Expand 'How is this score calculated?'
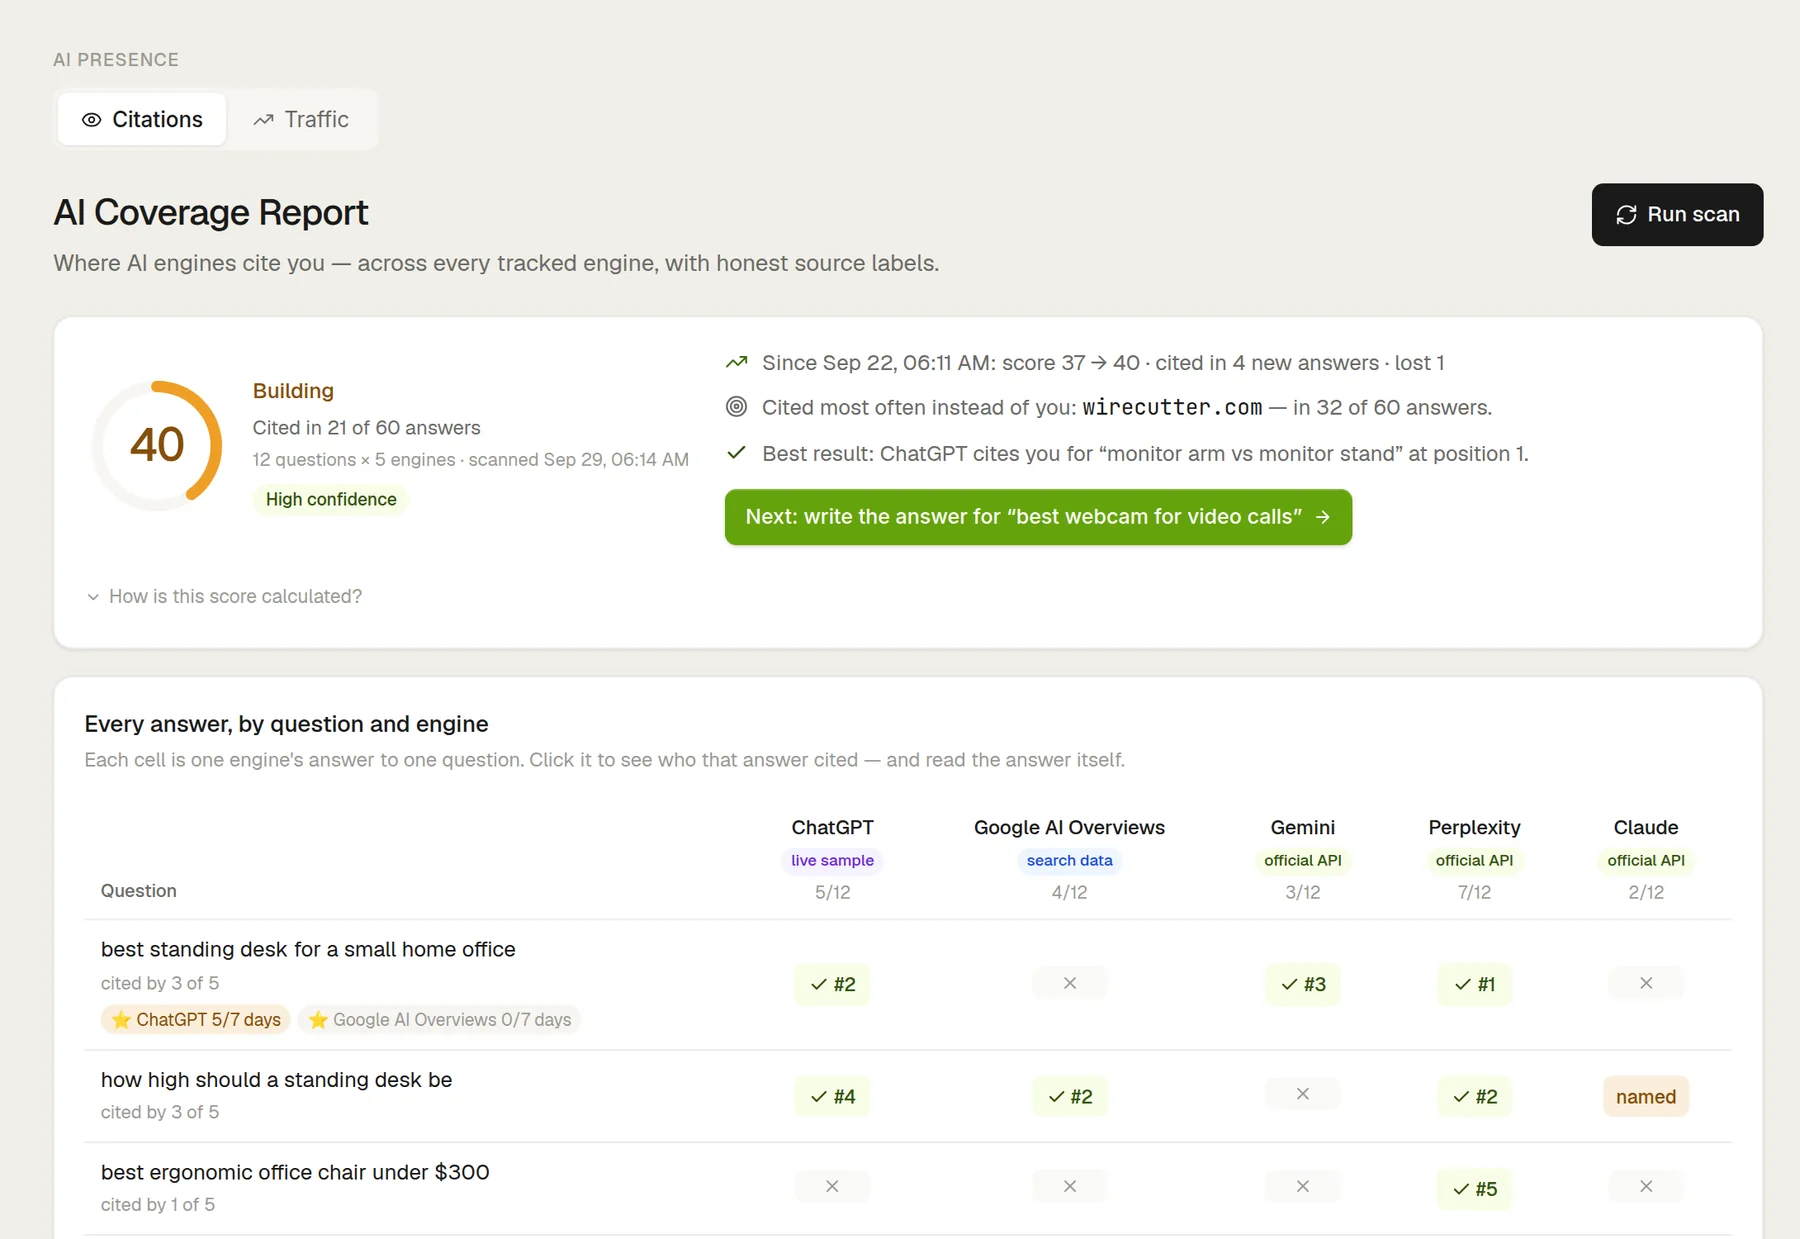This screenshot has height=1239, width=1800. (224, 596)
